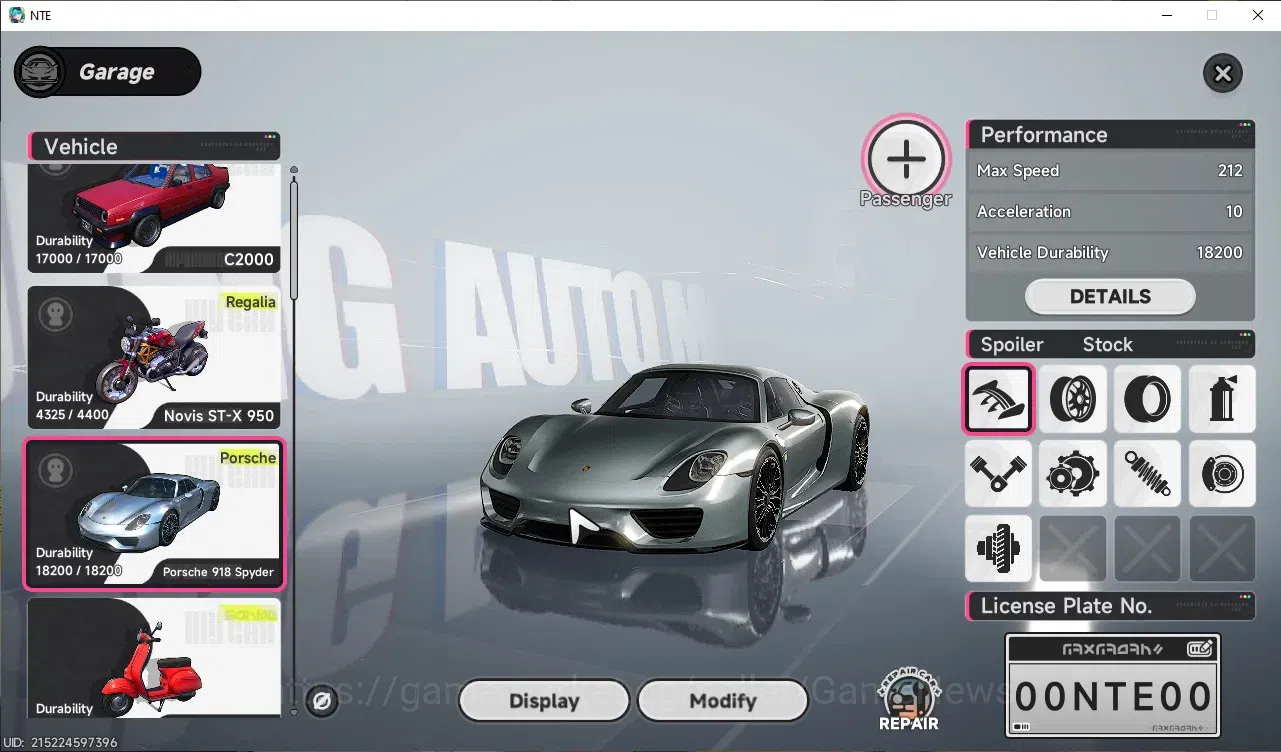The width and height of the screenshot is (1281, 752).
Task: Open the suspension spring modification slot
Action: point(1147,473)
